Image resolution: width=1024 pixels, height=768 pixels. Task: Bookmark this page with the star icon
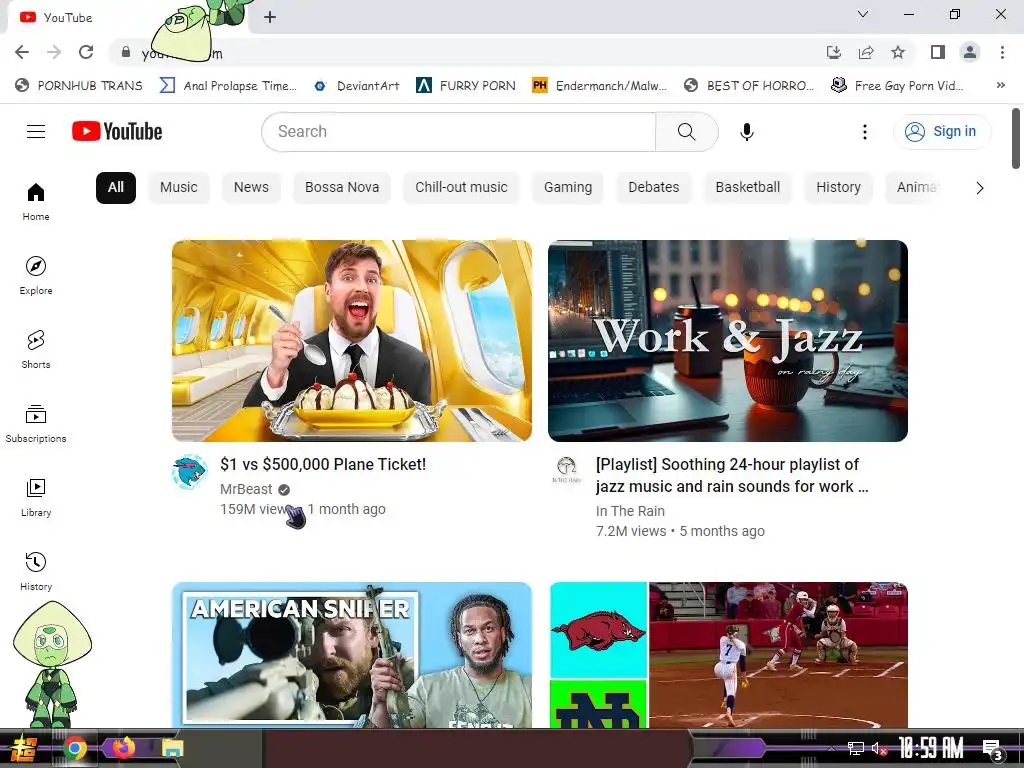click(x=898, y=52)
